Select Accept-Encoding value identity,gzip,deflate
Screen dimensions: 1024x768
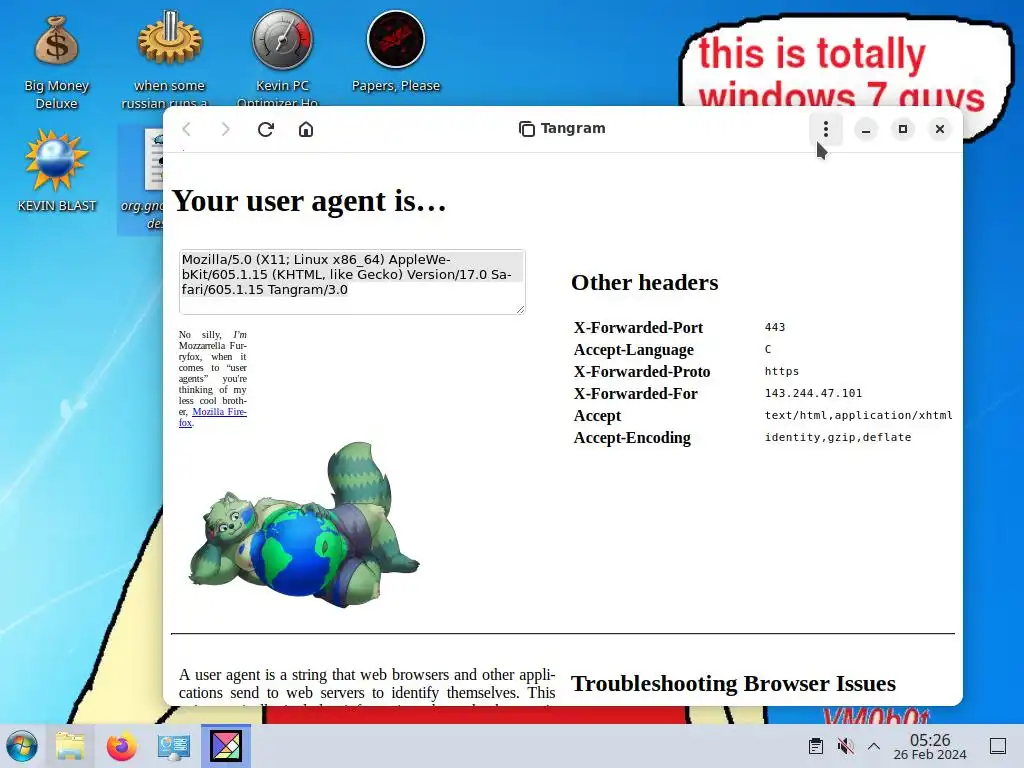pos(838,438)
